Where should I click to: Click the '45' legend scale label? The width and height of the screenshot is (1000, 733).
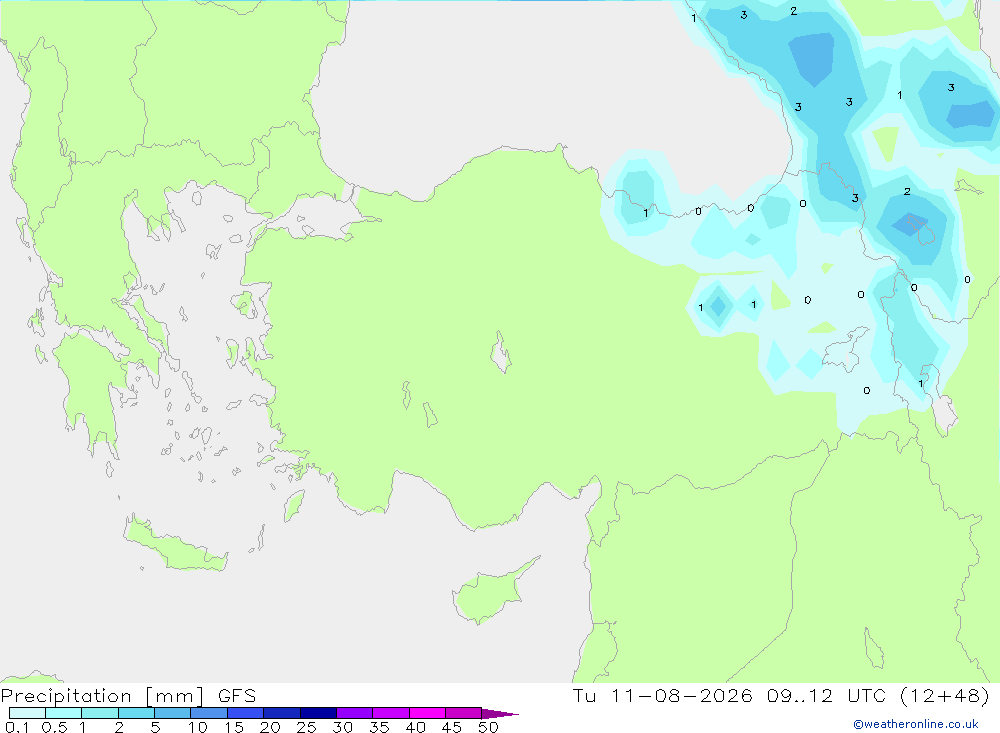point(452,727)
